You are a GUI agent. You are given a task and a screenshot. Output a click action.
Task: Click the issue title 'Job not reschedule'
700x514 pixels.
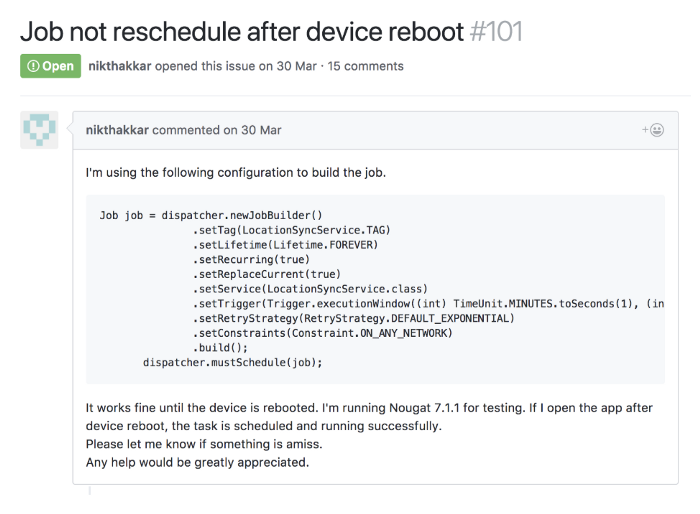point(242,31)
